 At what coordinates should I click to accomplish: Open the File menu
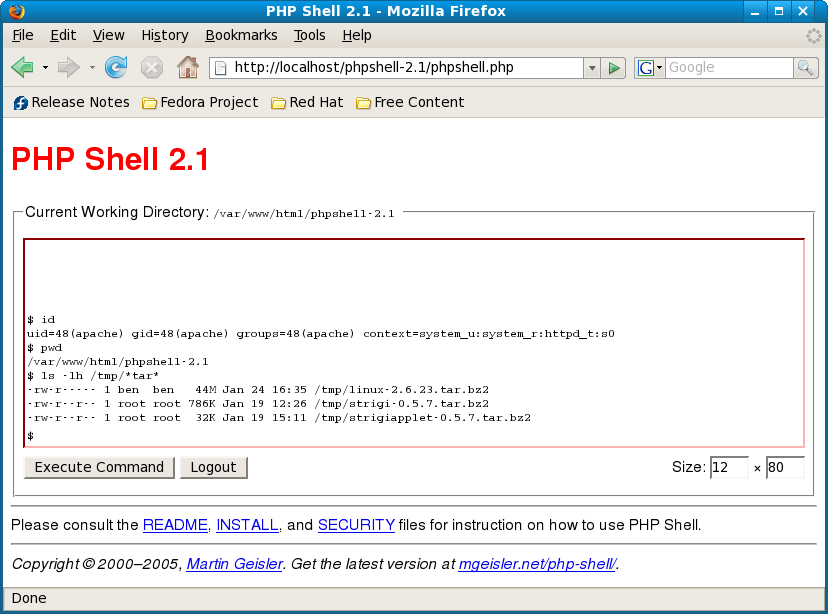(23, 35)
